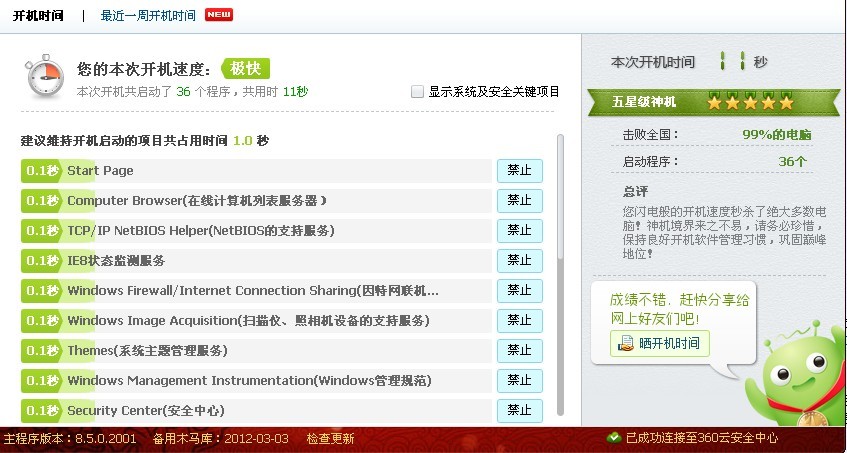Disable the Security Center service

click(x=520, y=410)
